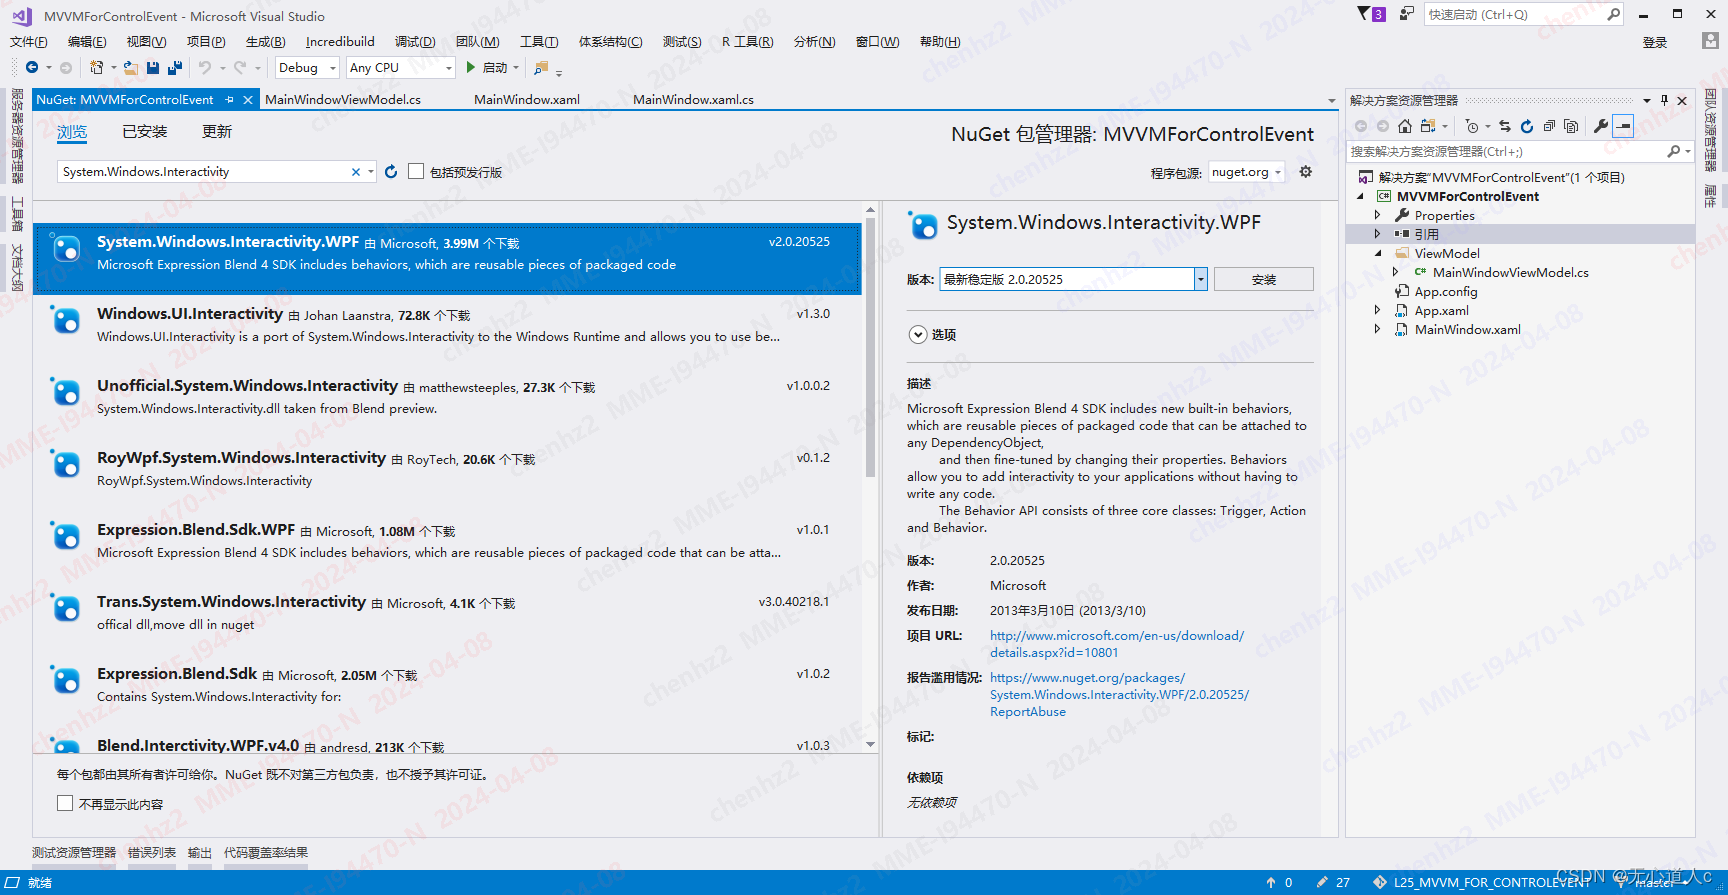Open the 错误列表 error list tab
This screenshot has width=1728, height=895.
click(152, 853)
